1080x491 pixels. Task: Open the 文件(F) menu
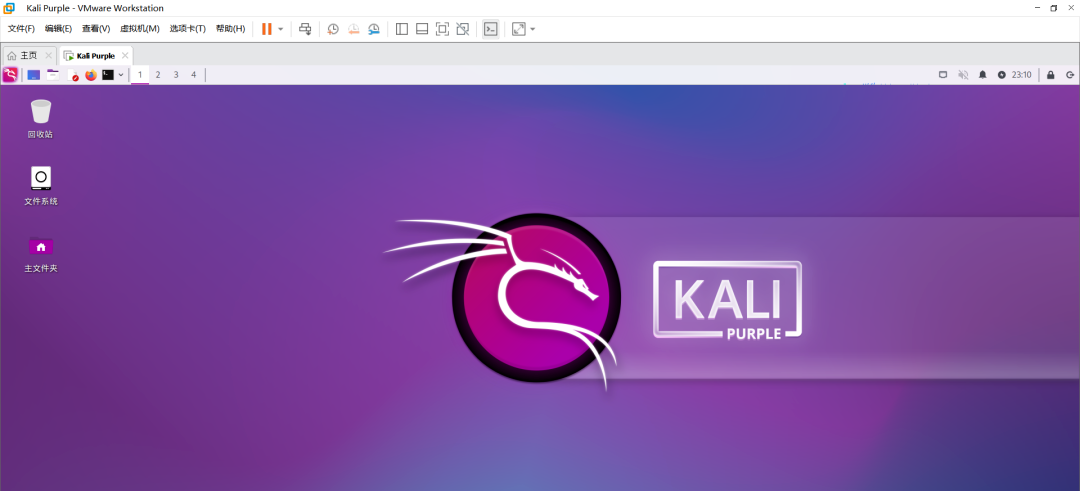pos(21,29)
